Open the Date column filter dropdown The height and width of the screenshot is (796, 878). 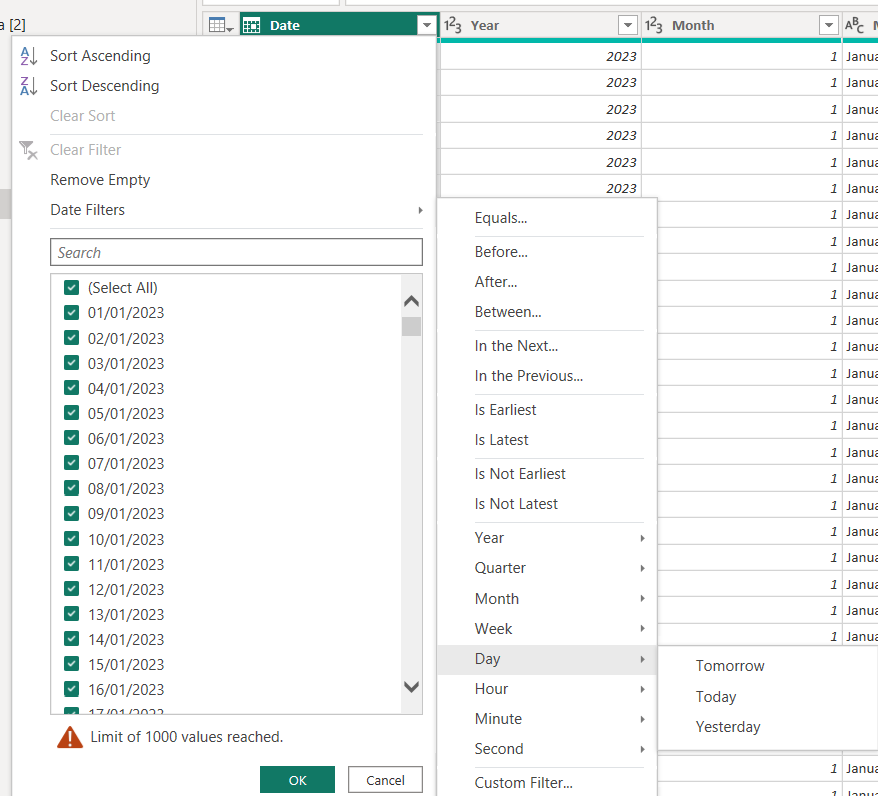tap(427, 25)
